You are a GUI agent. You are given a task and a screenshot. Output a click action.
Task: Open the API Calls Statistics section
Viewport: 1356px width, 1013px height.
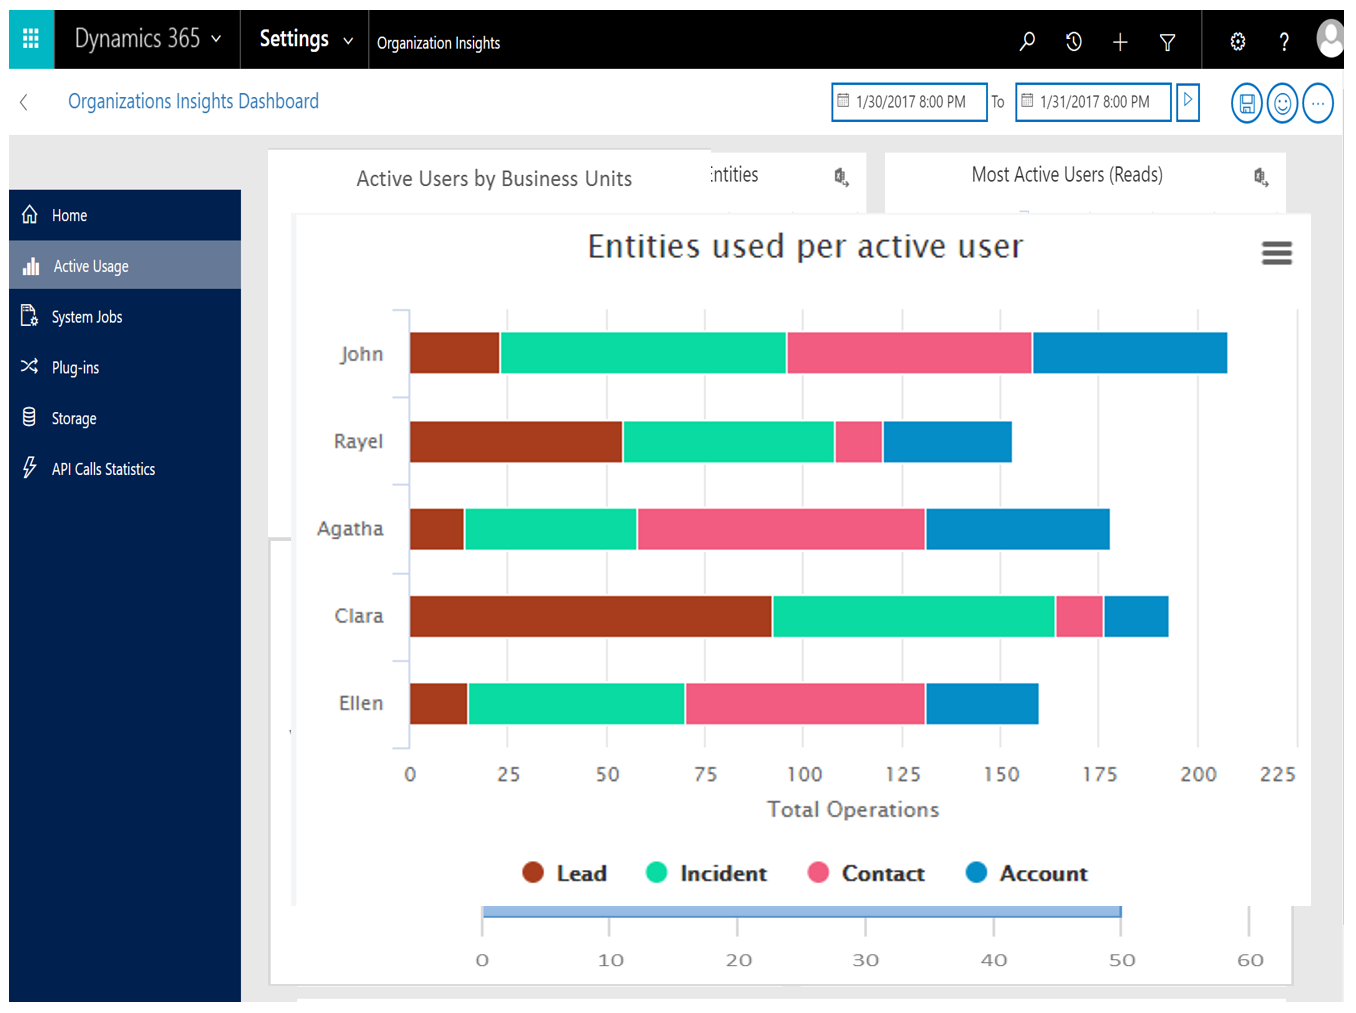(x=103, y=468)
